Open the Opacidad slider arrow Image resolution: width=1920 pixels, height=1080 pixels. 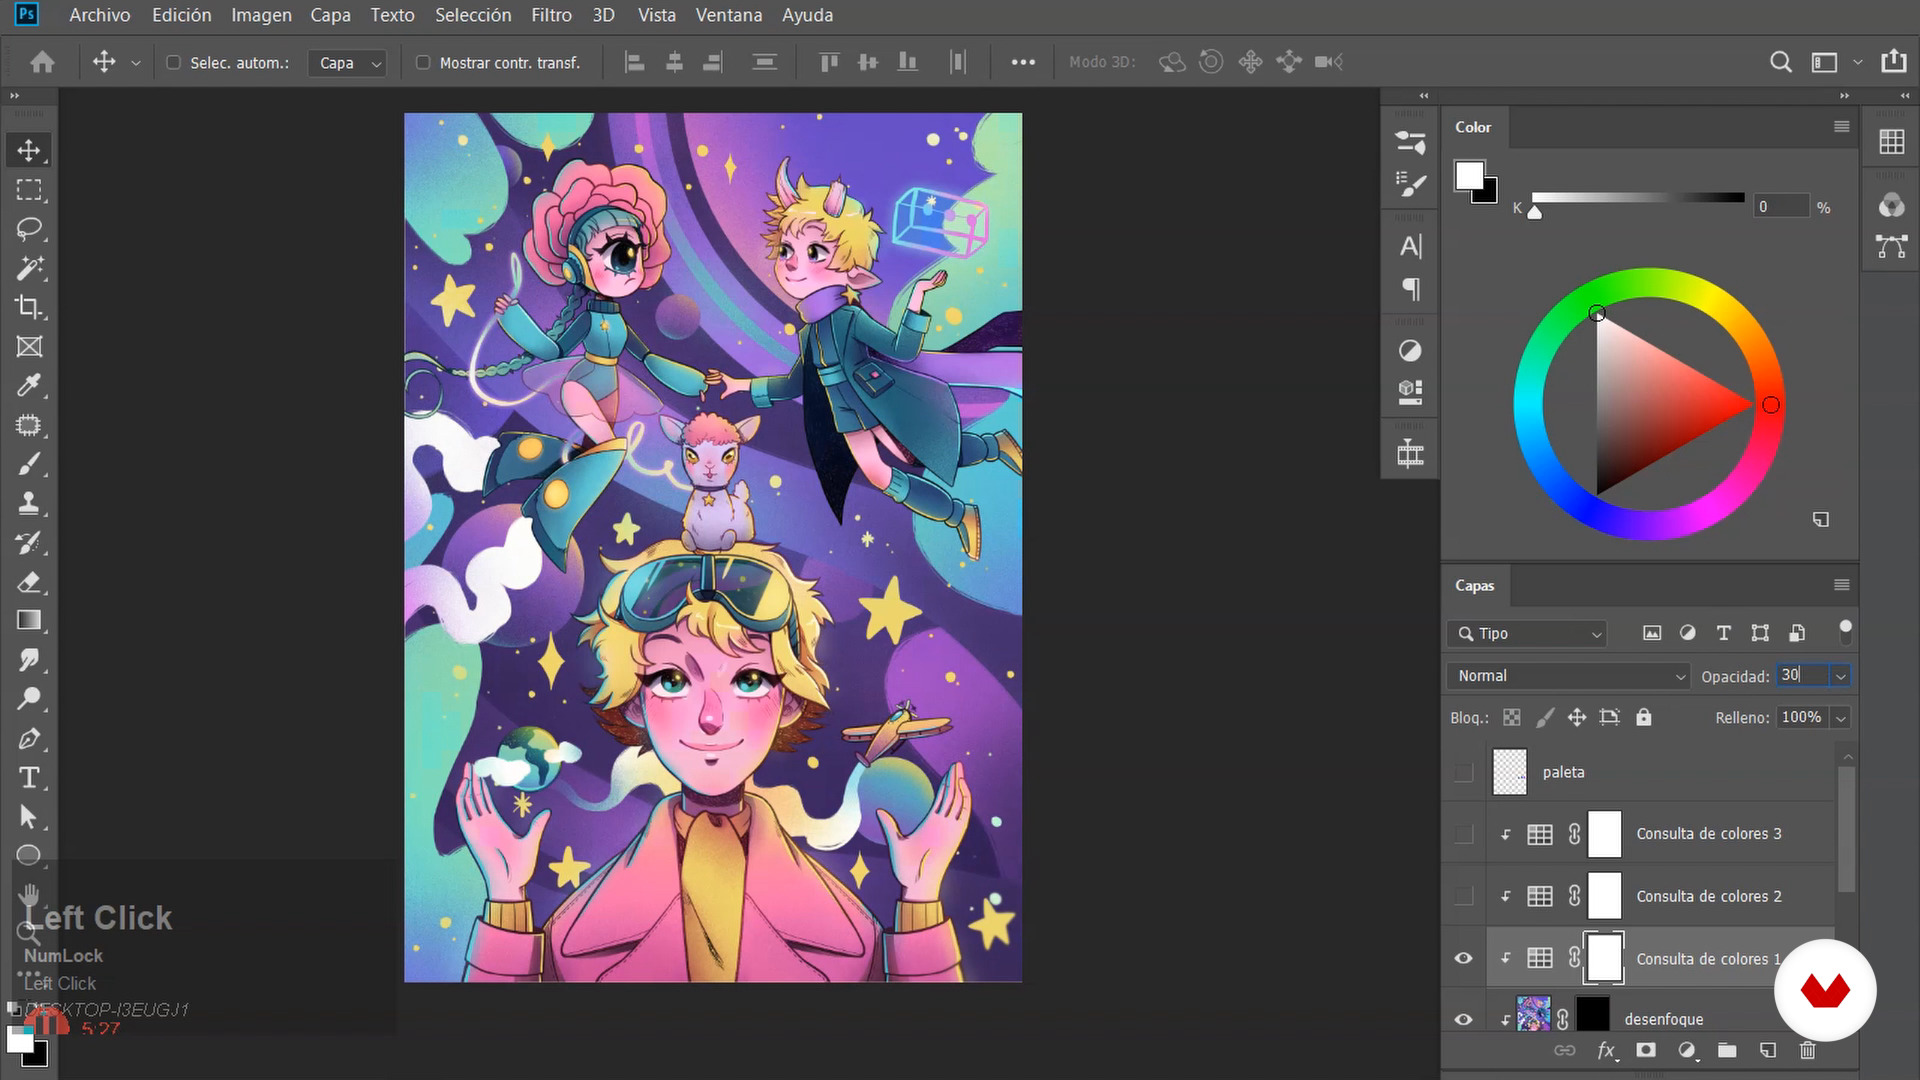click(x=1840, y=676)
